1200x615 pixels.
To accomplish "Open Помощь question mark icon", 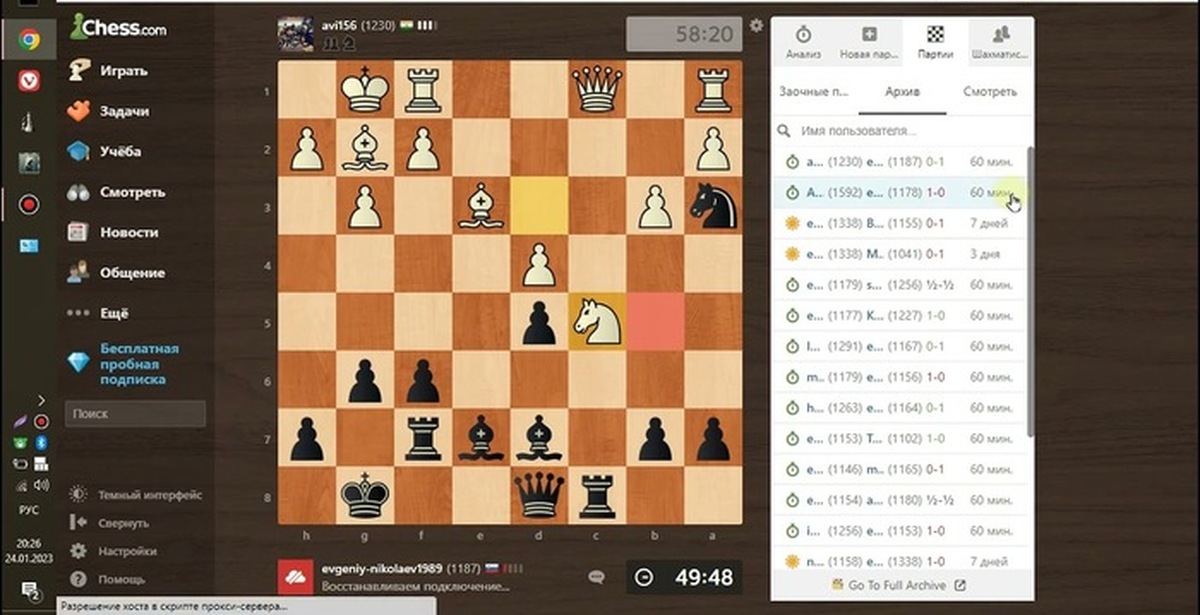I will [x=78, y=579].
